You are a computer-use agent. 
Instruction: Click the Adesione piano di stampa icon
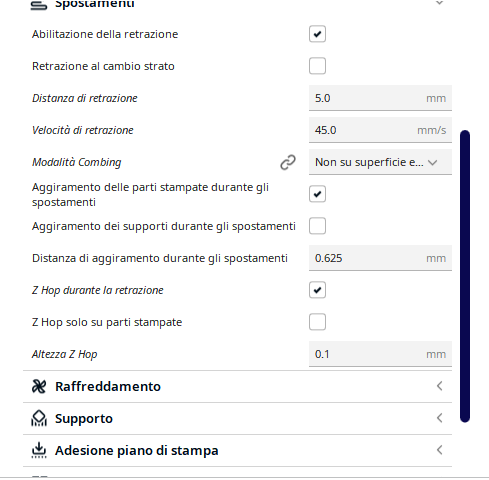[x=39, y=450]
